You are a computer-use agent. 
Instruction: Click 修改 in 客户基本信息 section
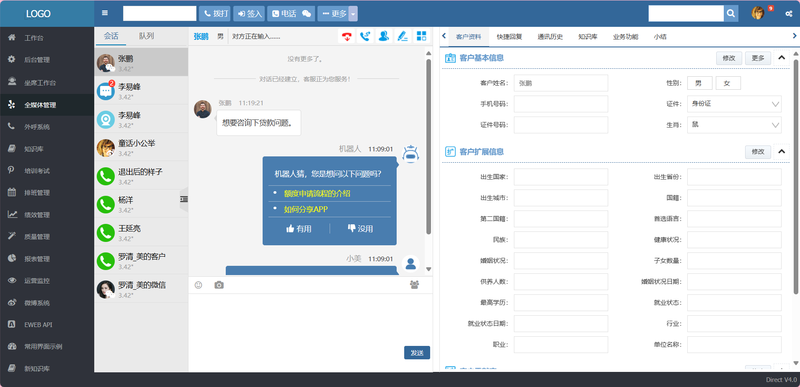[x=729, y=58]
